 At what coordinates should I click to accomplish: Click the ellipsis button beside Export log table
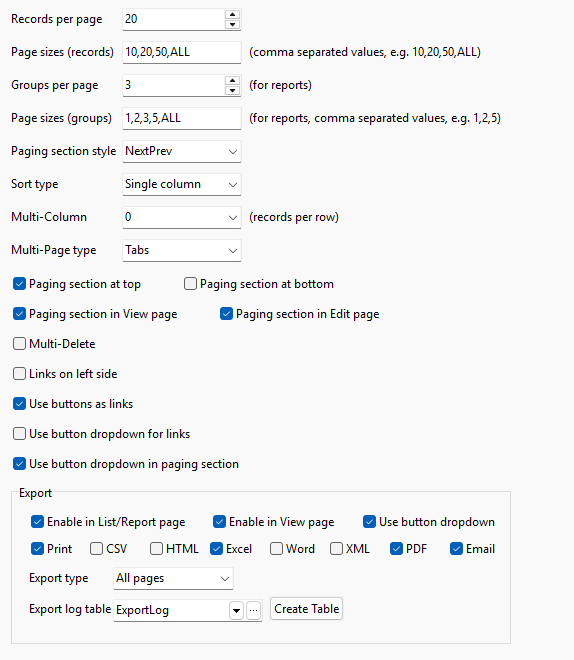(x=253, y=610)
